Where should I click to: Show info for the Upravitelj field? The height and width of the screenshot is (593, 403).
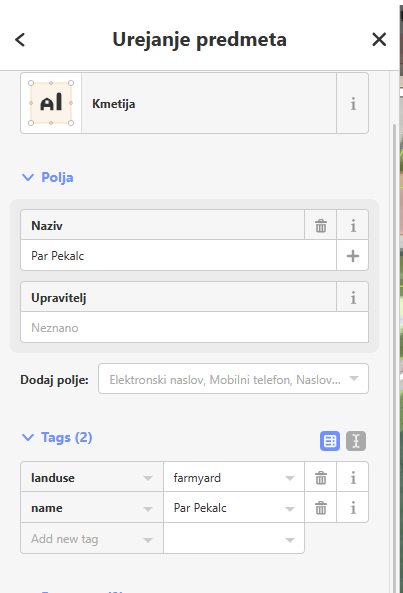[353, 298]
